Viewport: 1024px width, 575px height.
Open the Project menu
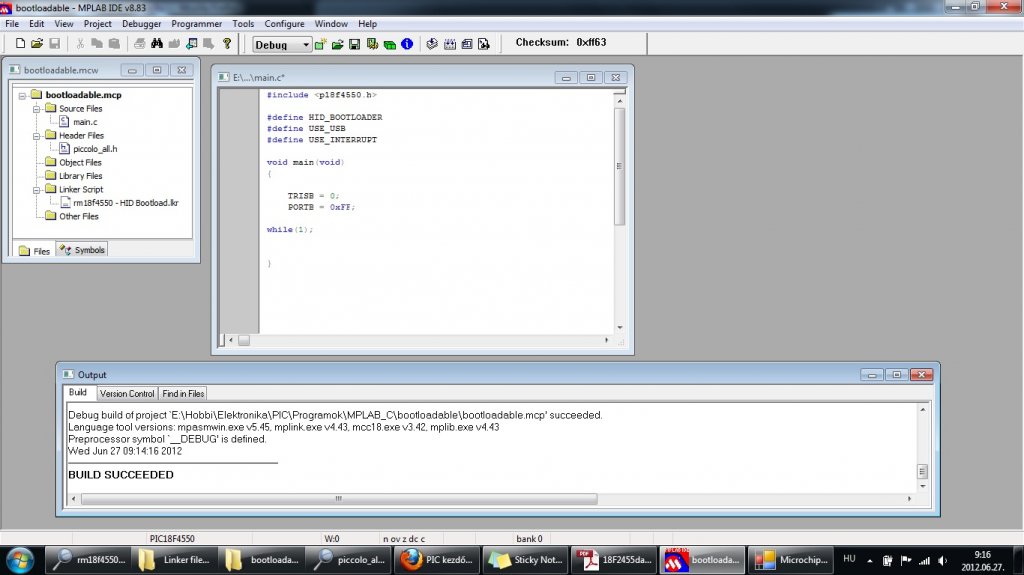[x=97, y=24]
